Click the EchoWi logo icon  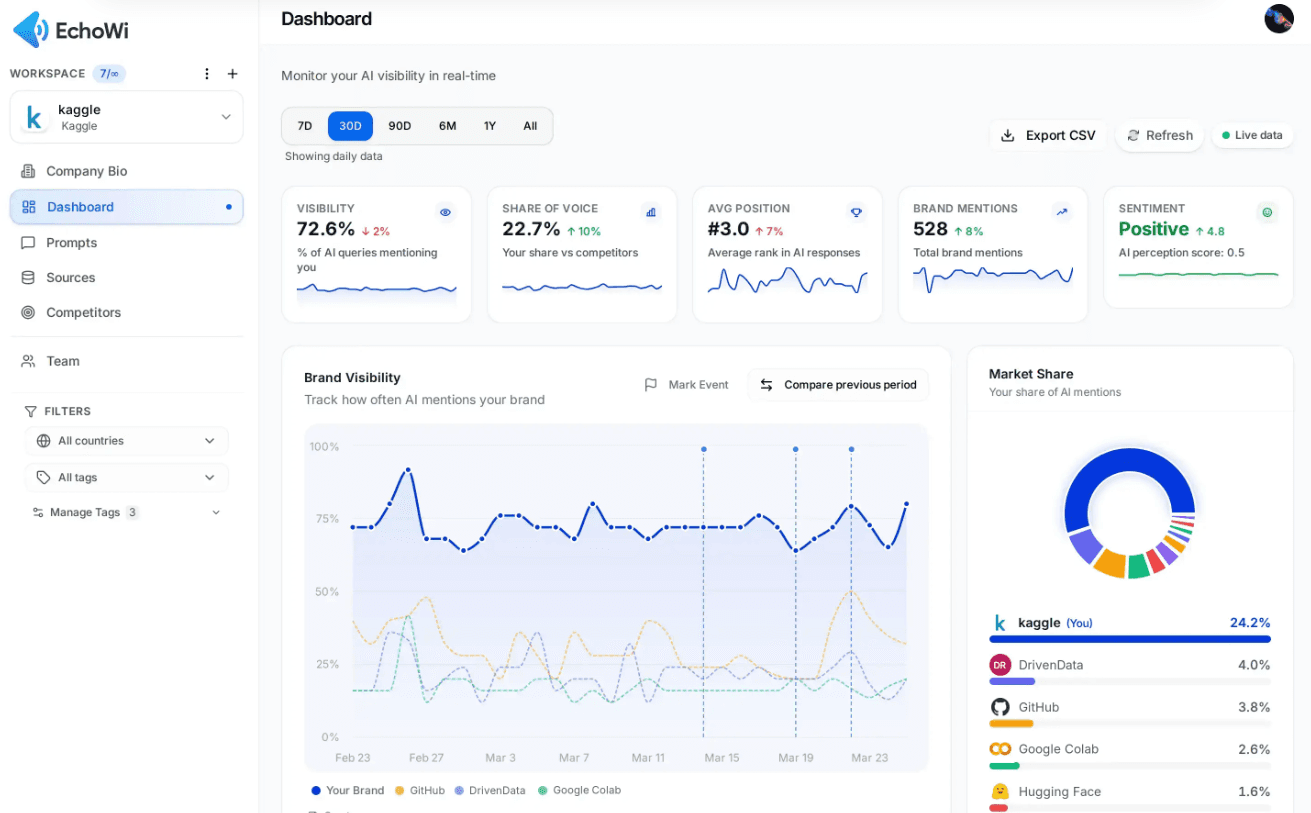tap(30, 30)
